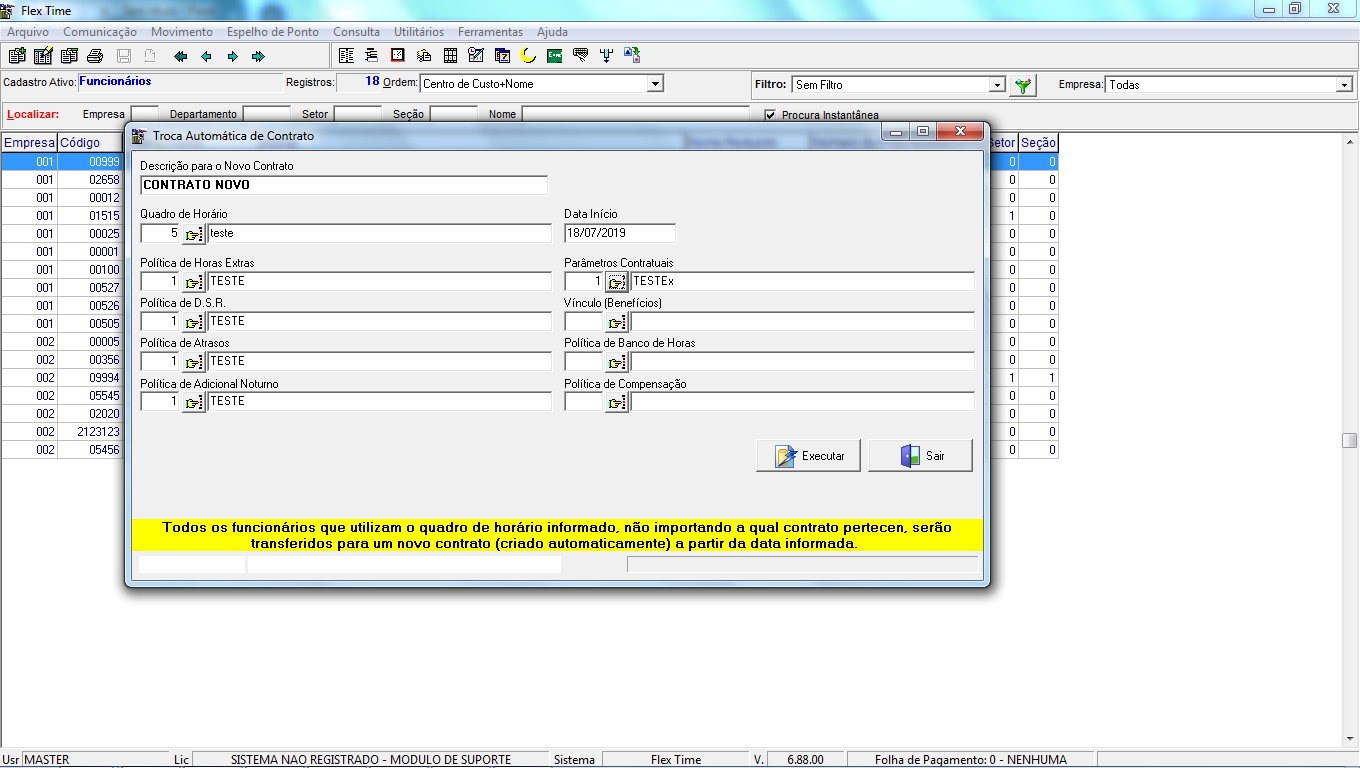Go to next record right arrow
Screen dimensions: 1360x768
coord(232,56)
